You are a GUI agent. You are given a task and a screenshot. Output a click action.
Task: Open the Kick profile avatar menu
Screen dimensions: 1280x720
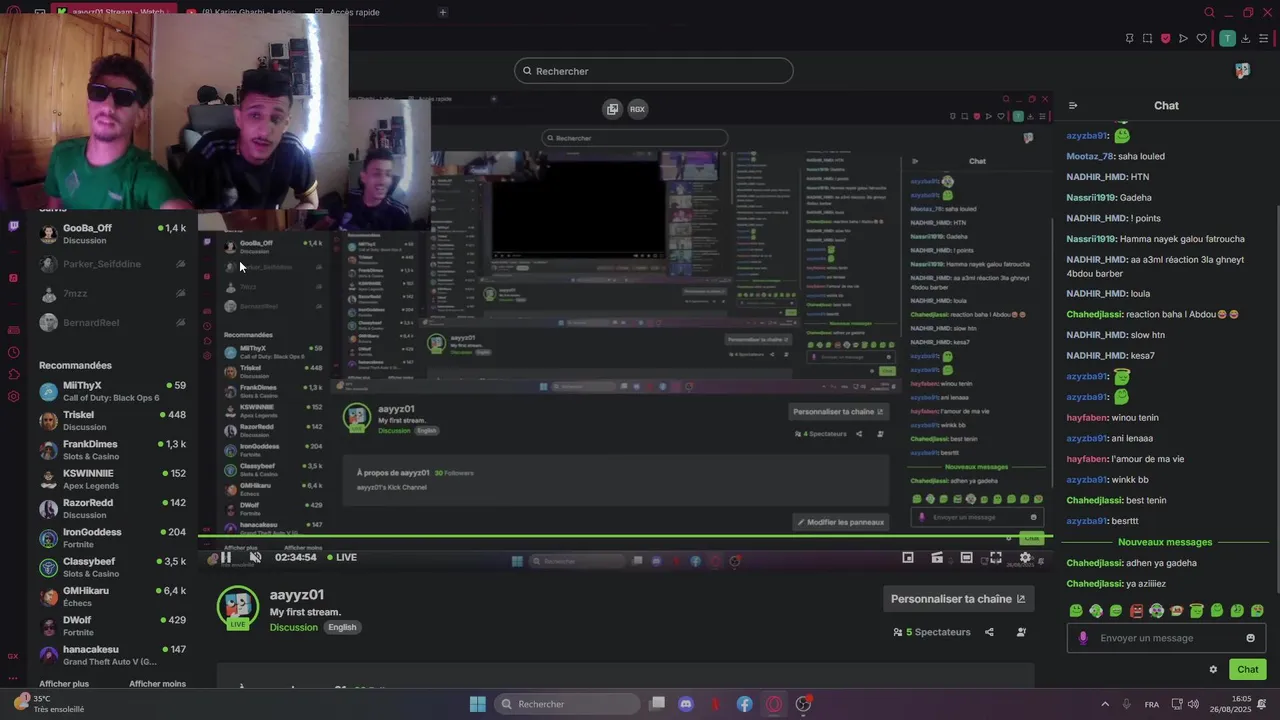[x=1242, y=71]
